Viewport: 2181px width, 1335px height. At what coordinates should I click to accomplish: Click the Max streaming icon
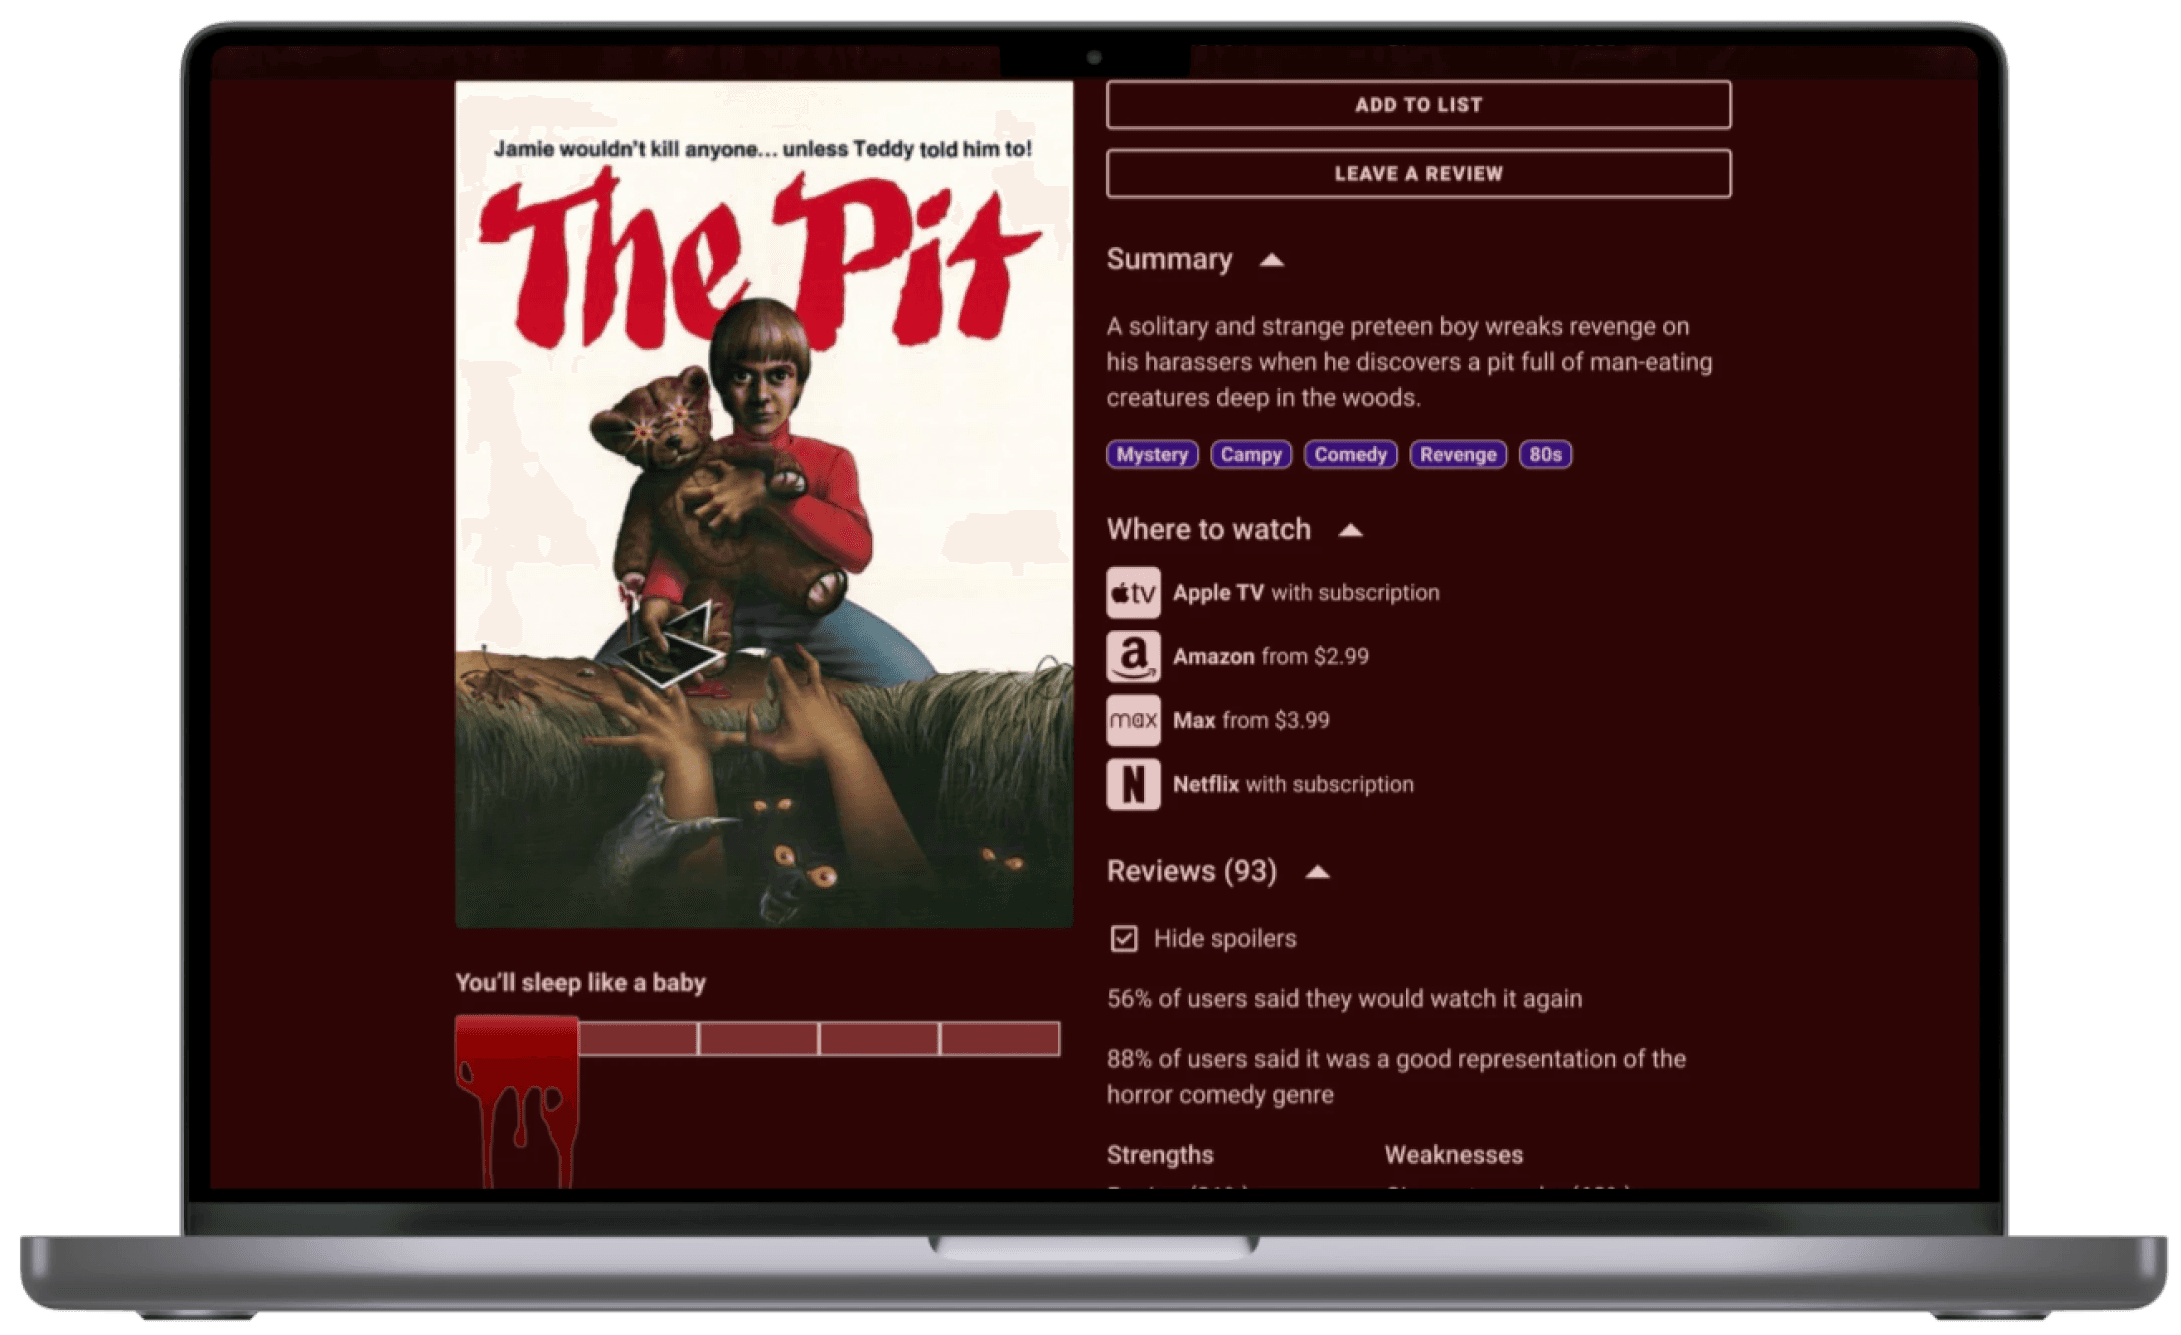point(1133,721)
